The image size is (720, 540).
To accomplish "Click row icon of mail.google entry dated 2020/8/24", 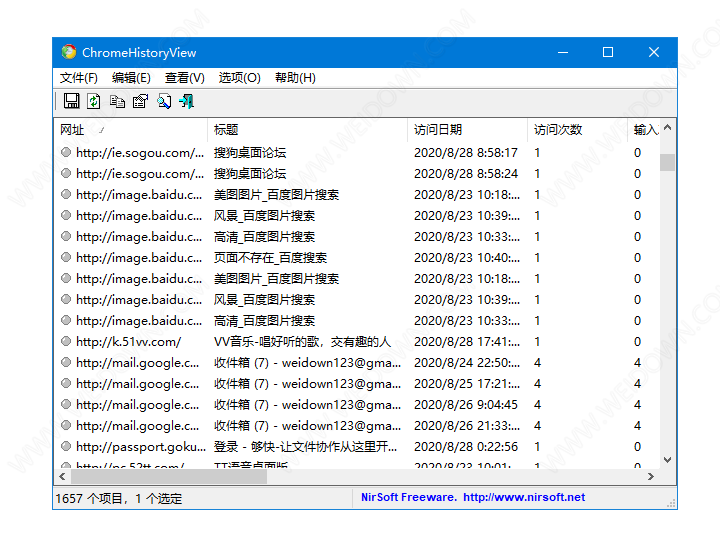I will click(x=66, y=362).
